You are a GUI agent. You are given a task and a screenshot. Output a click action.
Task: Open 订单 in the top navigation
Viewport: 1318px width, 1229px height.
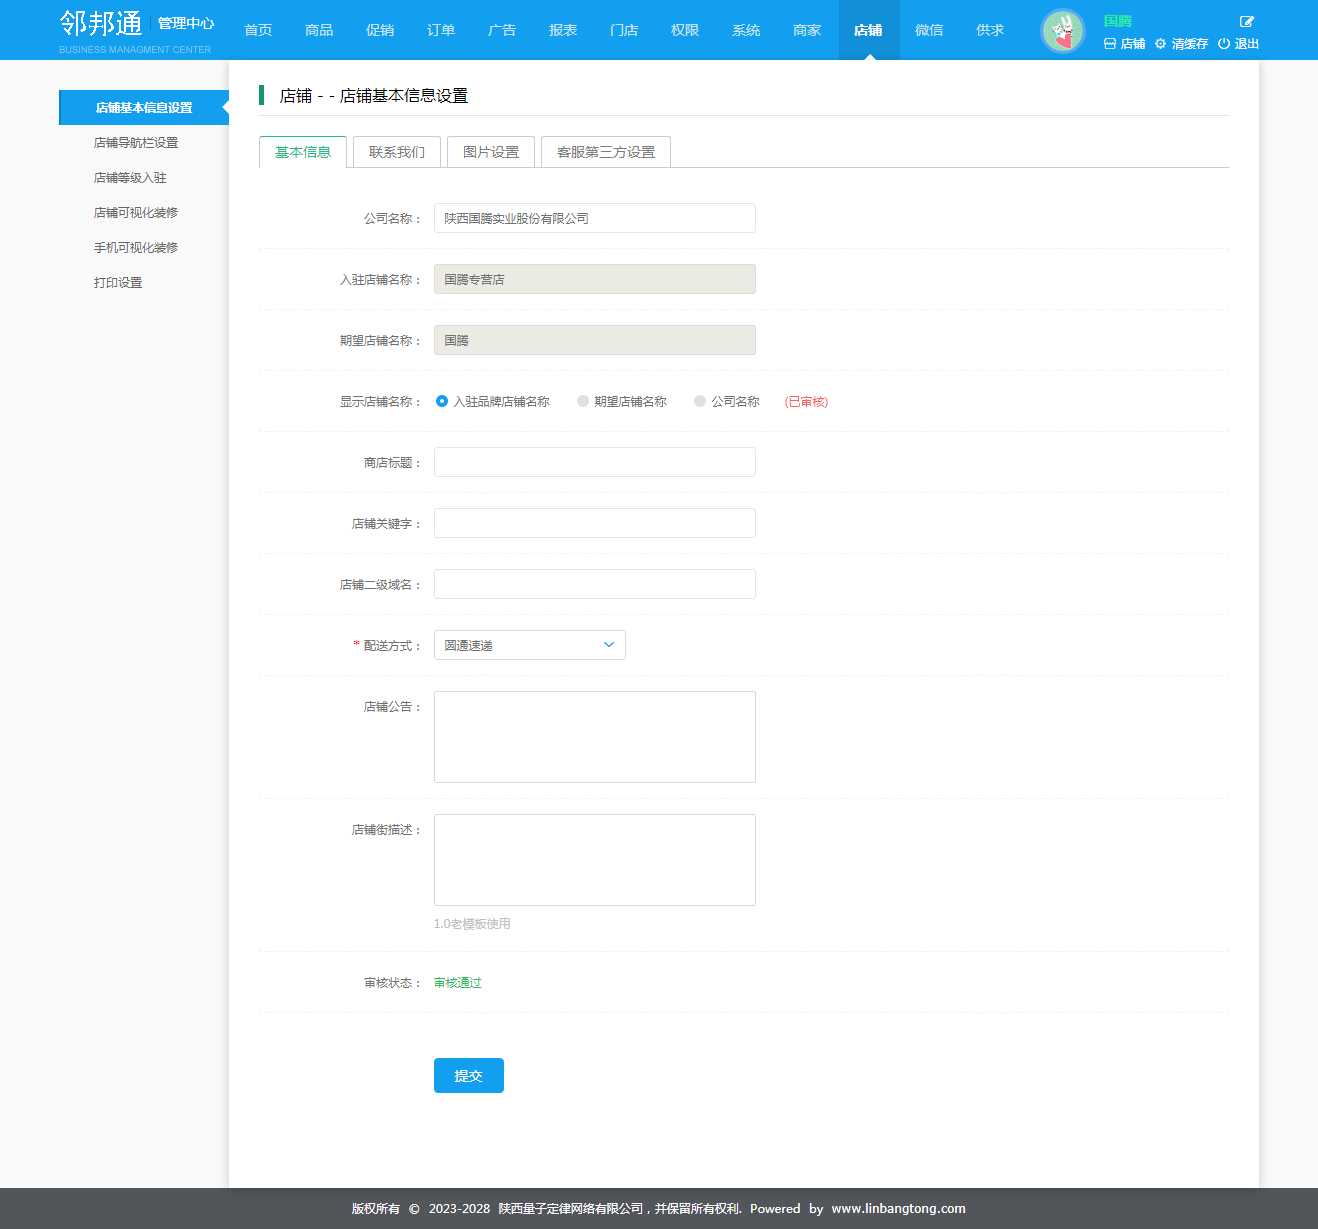[441, 30]
